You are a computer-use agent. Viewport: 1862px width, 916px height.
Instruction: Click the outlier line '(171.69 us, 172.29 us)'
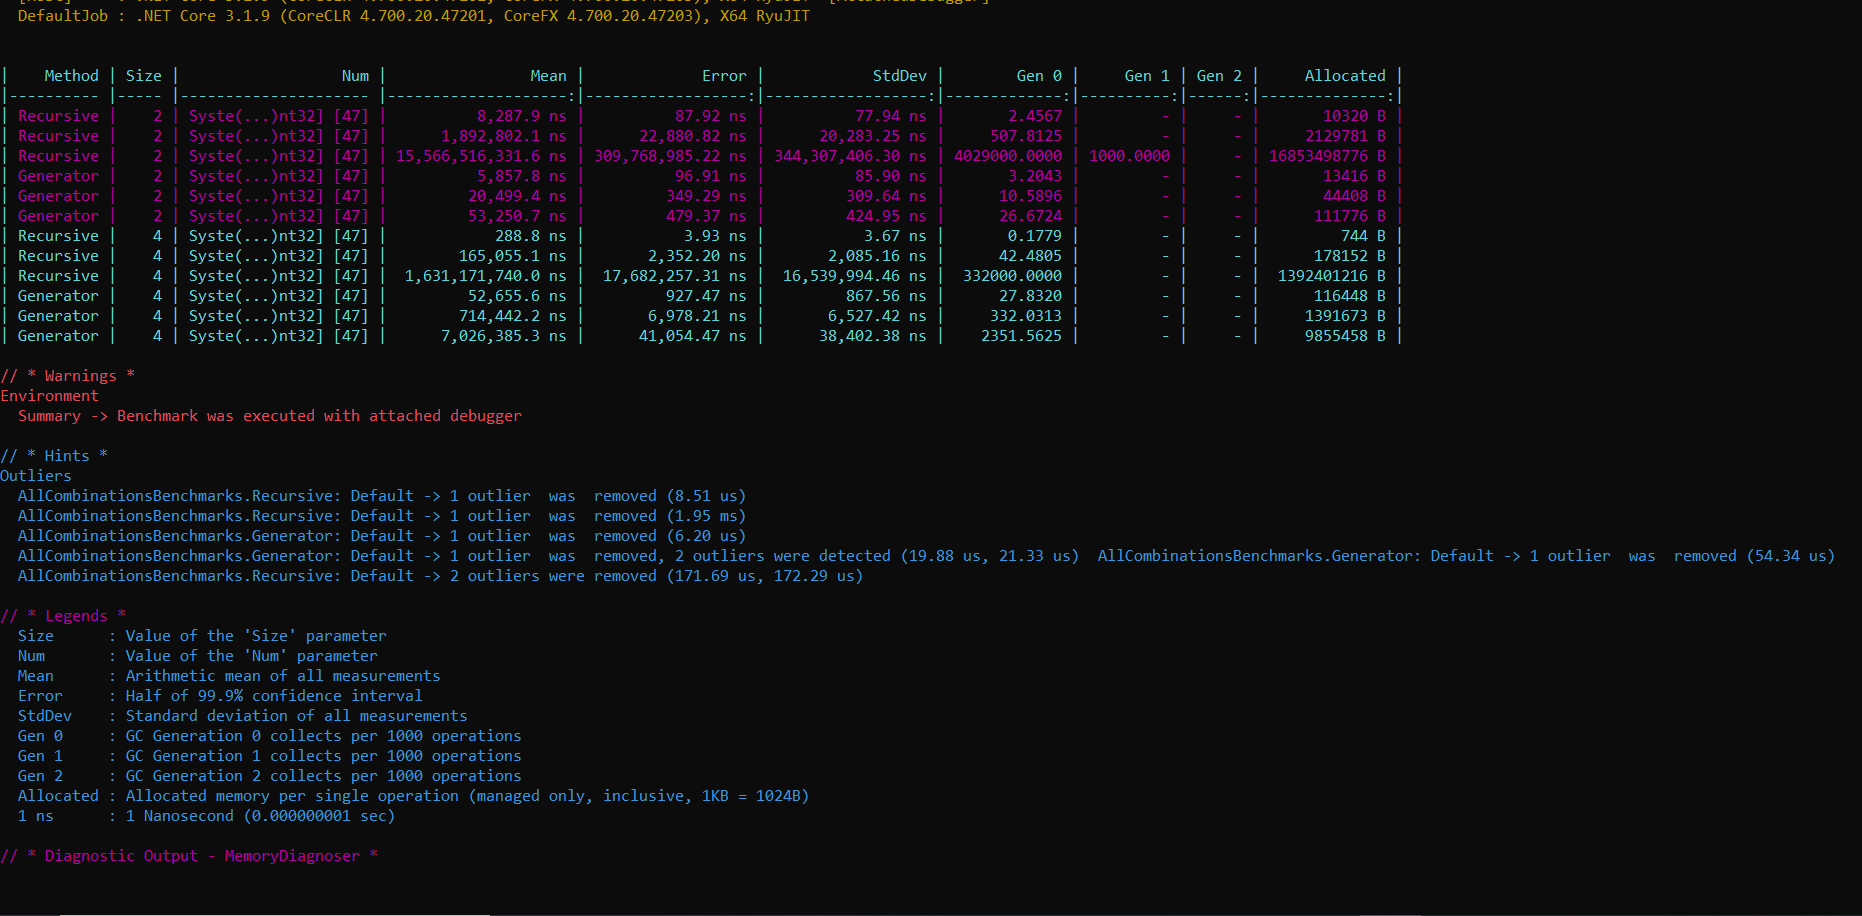(440, 576)
